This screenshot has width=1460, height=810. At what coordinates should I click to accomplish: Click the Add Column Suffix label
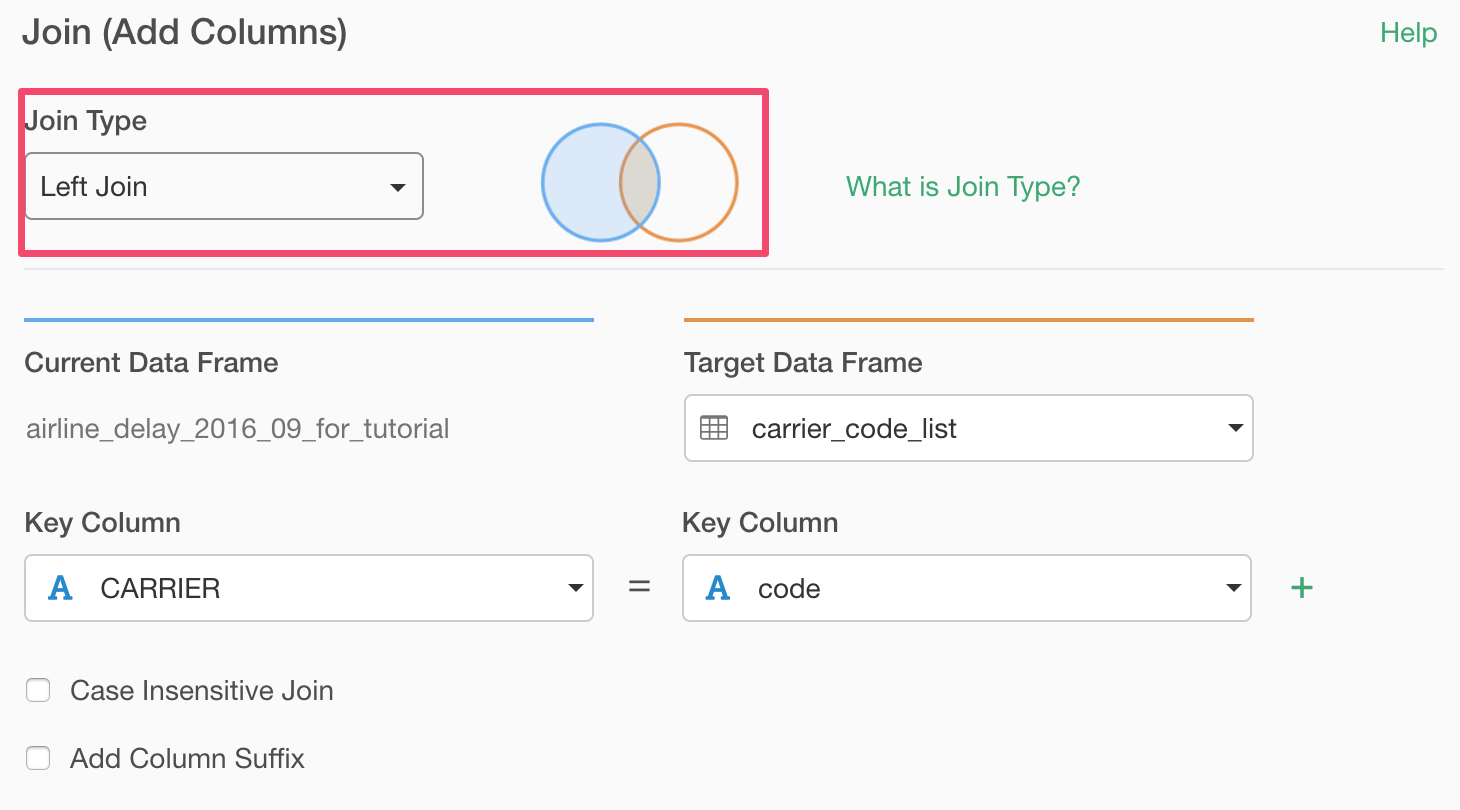pos(187,758)
